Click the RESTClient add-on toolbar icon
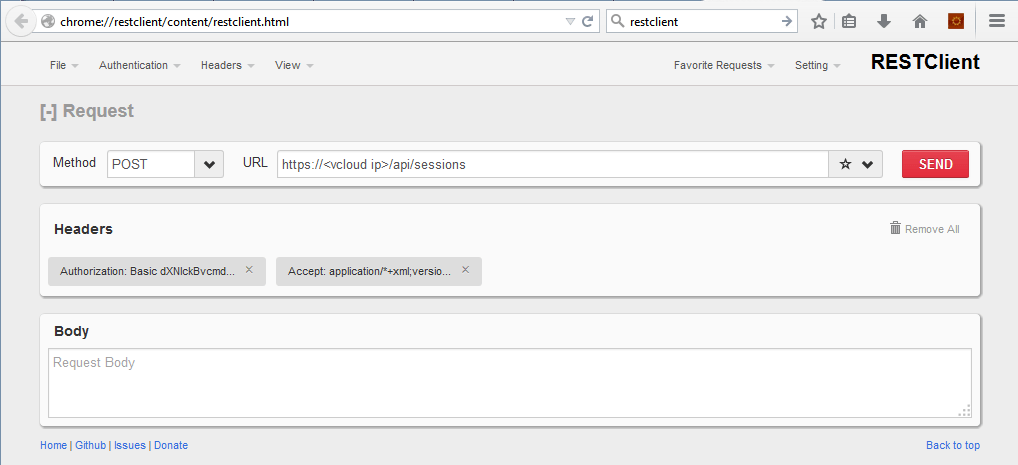 956,21
